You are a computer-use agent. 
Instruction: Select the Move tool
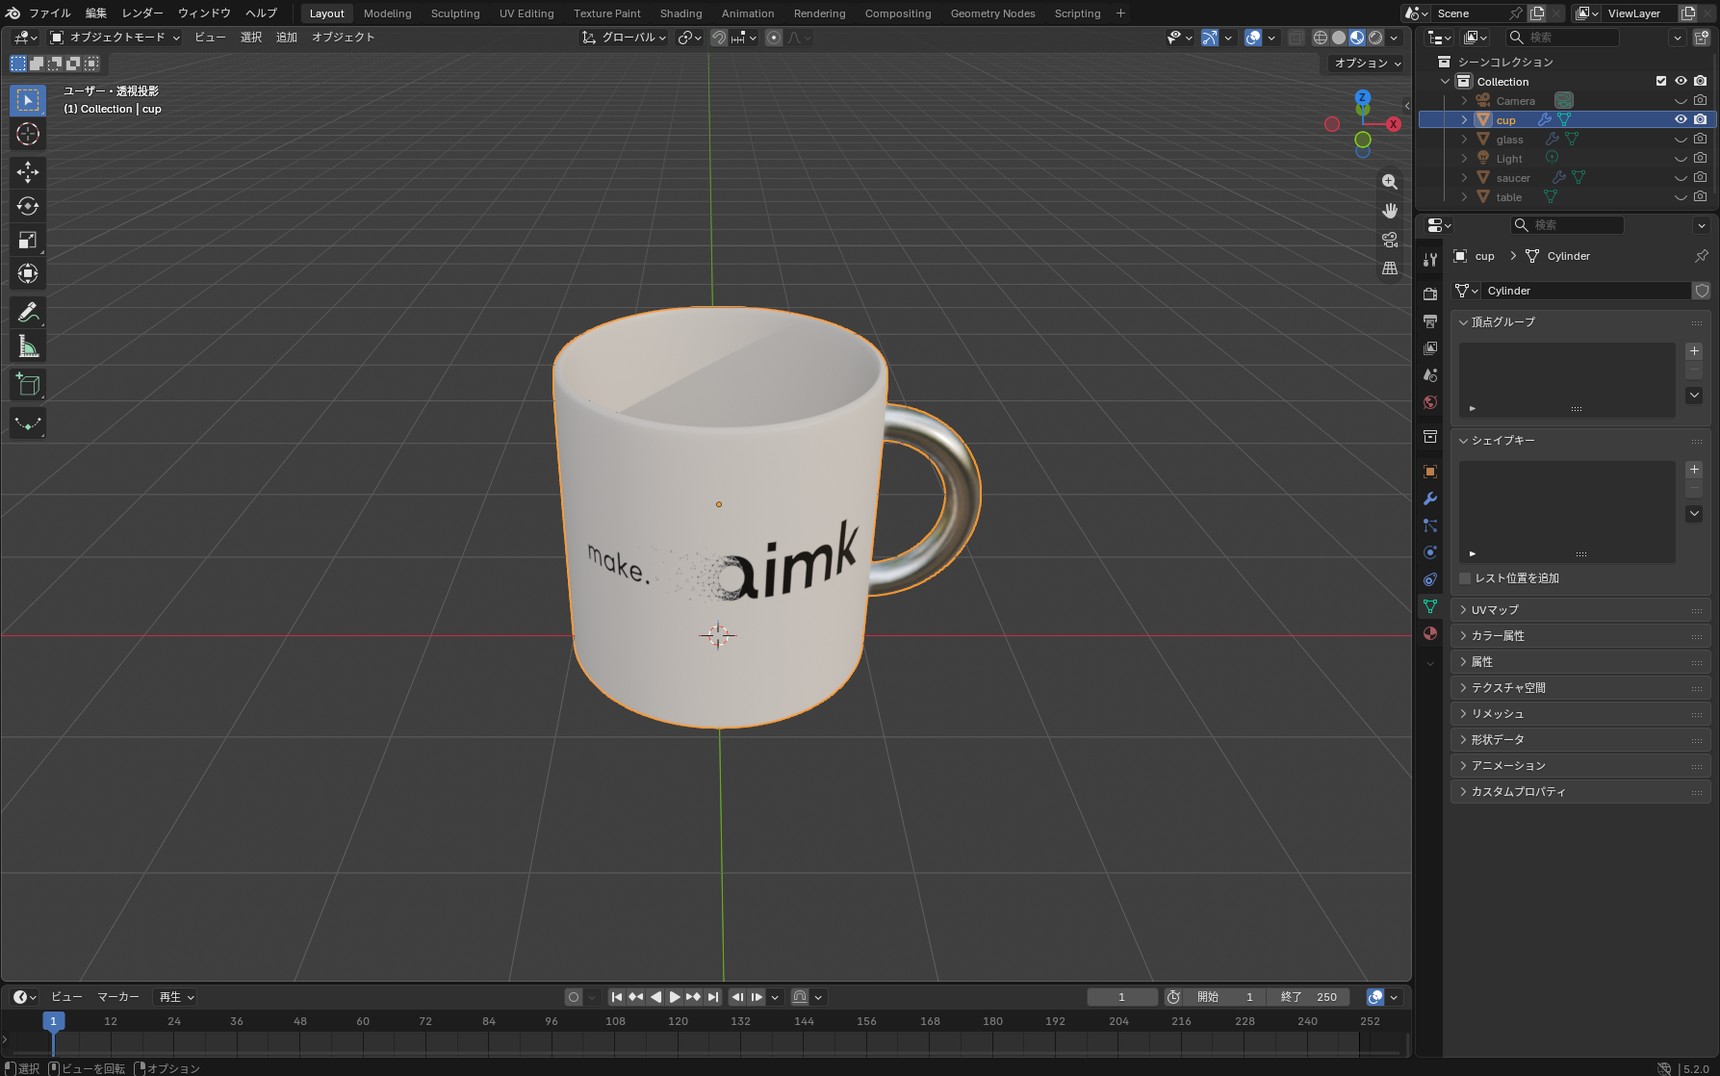(28, 172)
